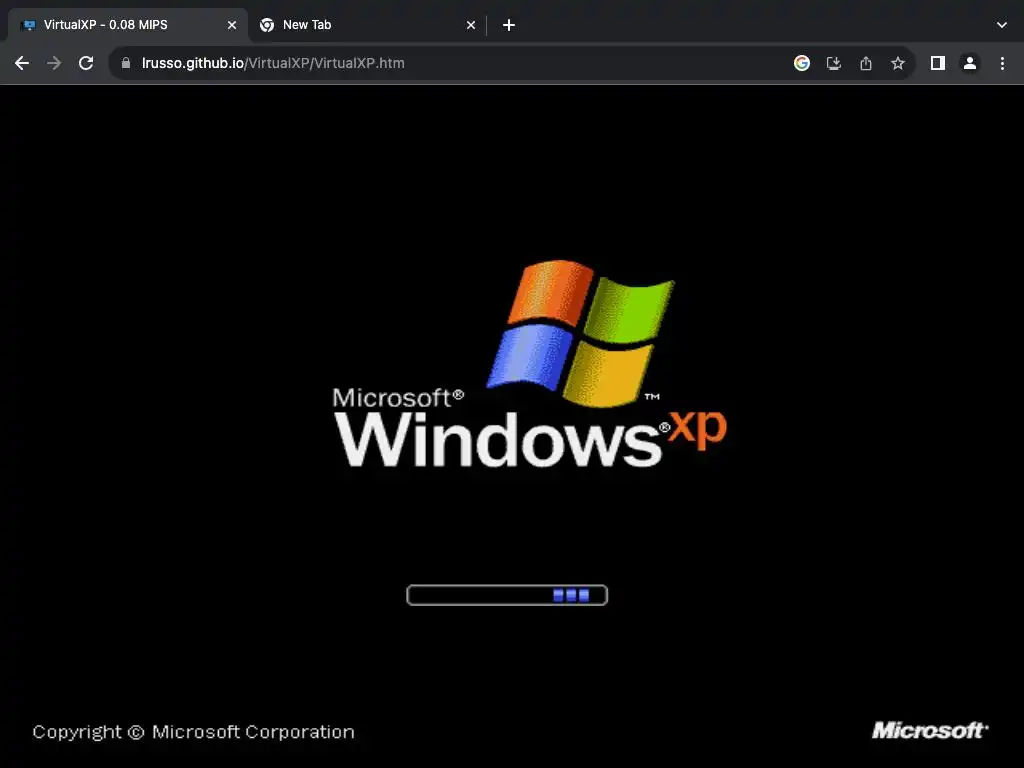Image resolution: width=1024 pixels, height=768 pixels.
Task: Expand the tab search chevron
Action: click(1002, 25)
